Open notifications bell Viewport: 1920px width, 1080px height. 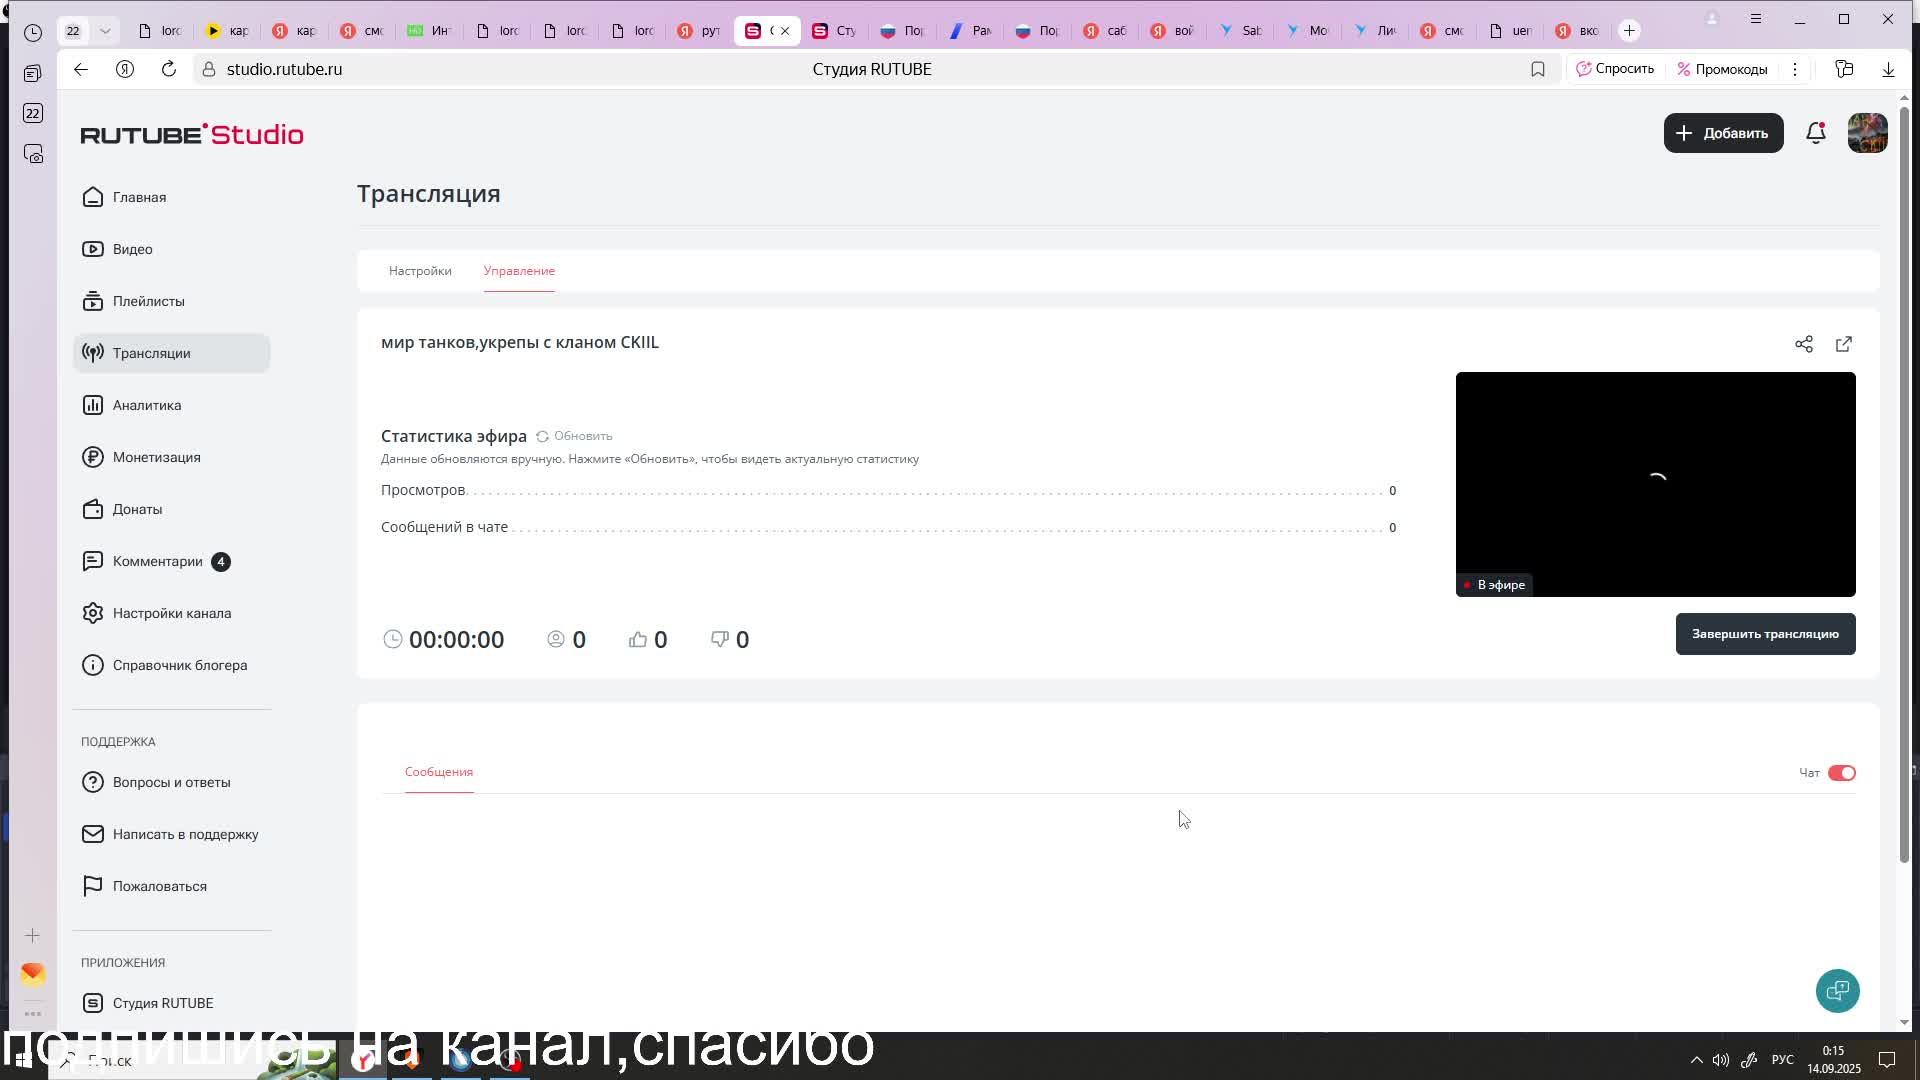[1815, 133]
